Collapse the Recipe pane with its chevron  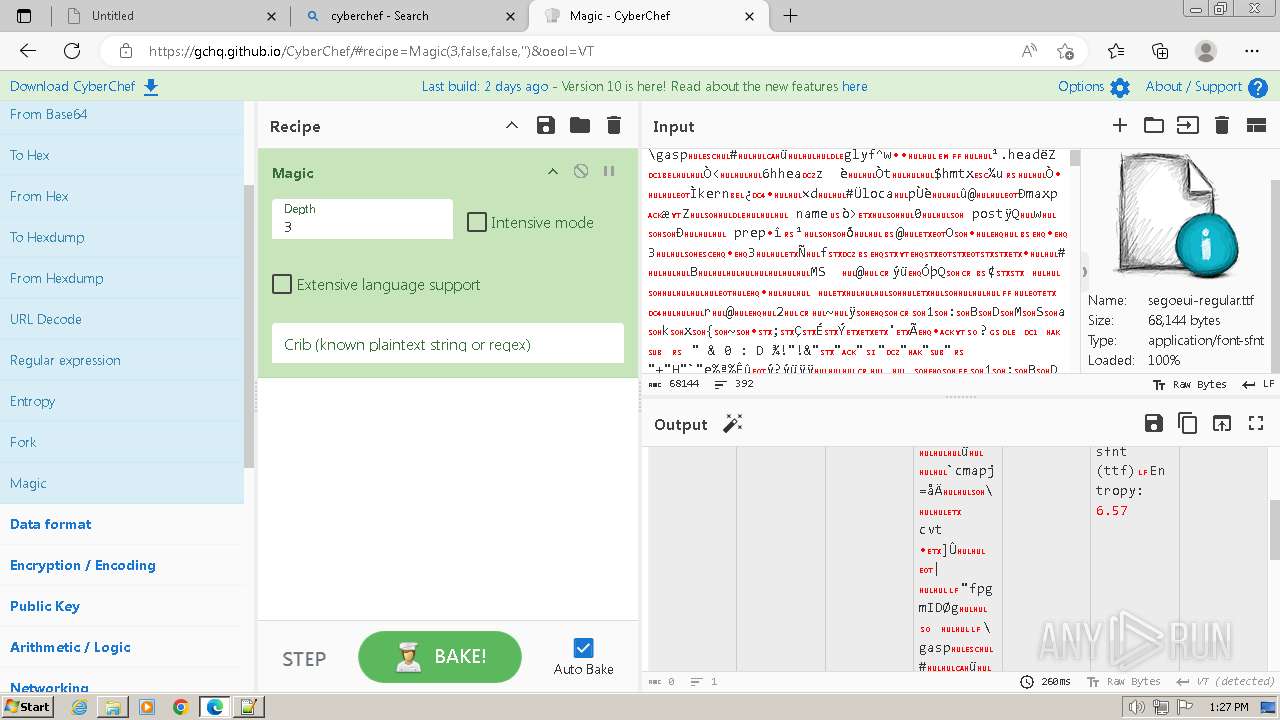(x=511, y=125)
